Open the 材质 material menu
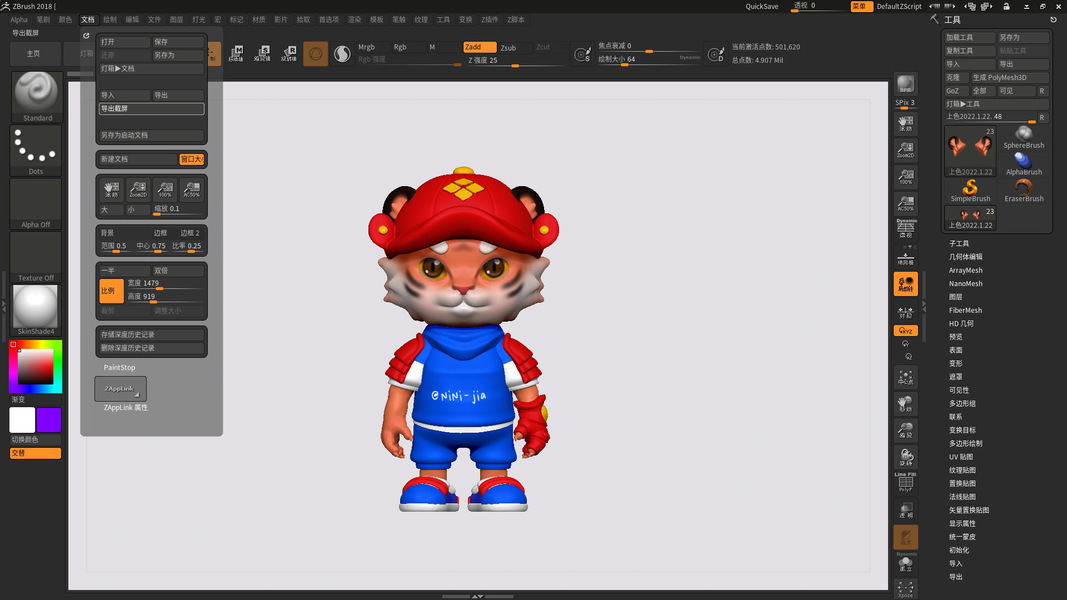Screen dimensions: 1067x600 click(259, 20)
